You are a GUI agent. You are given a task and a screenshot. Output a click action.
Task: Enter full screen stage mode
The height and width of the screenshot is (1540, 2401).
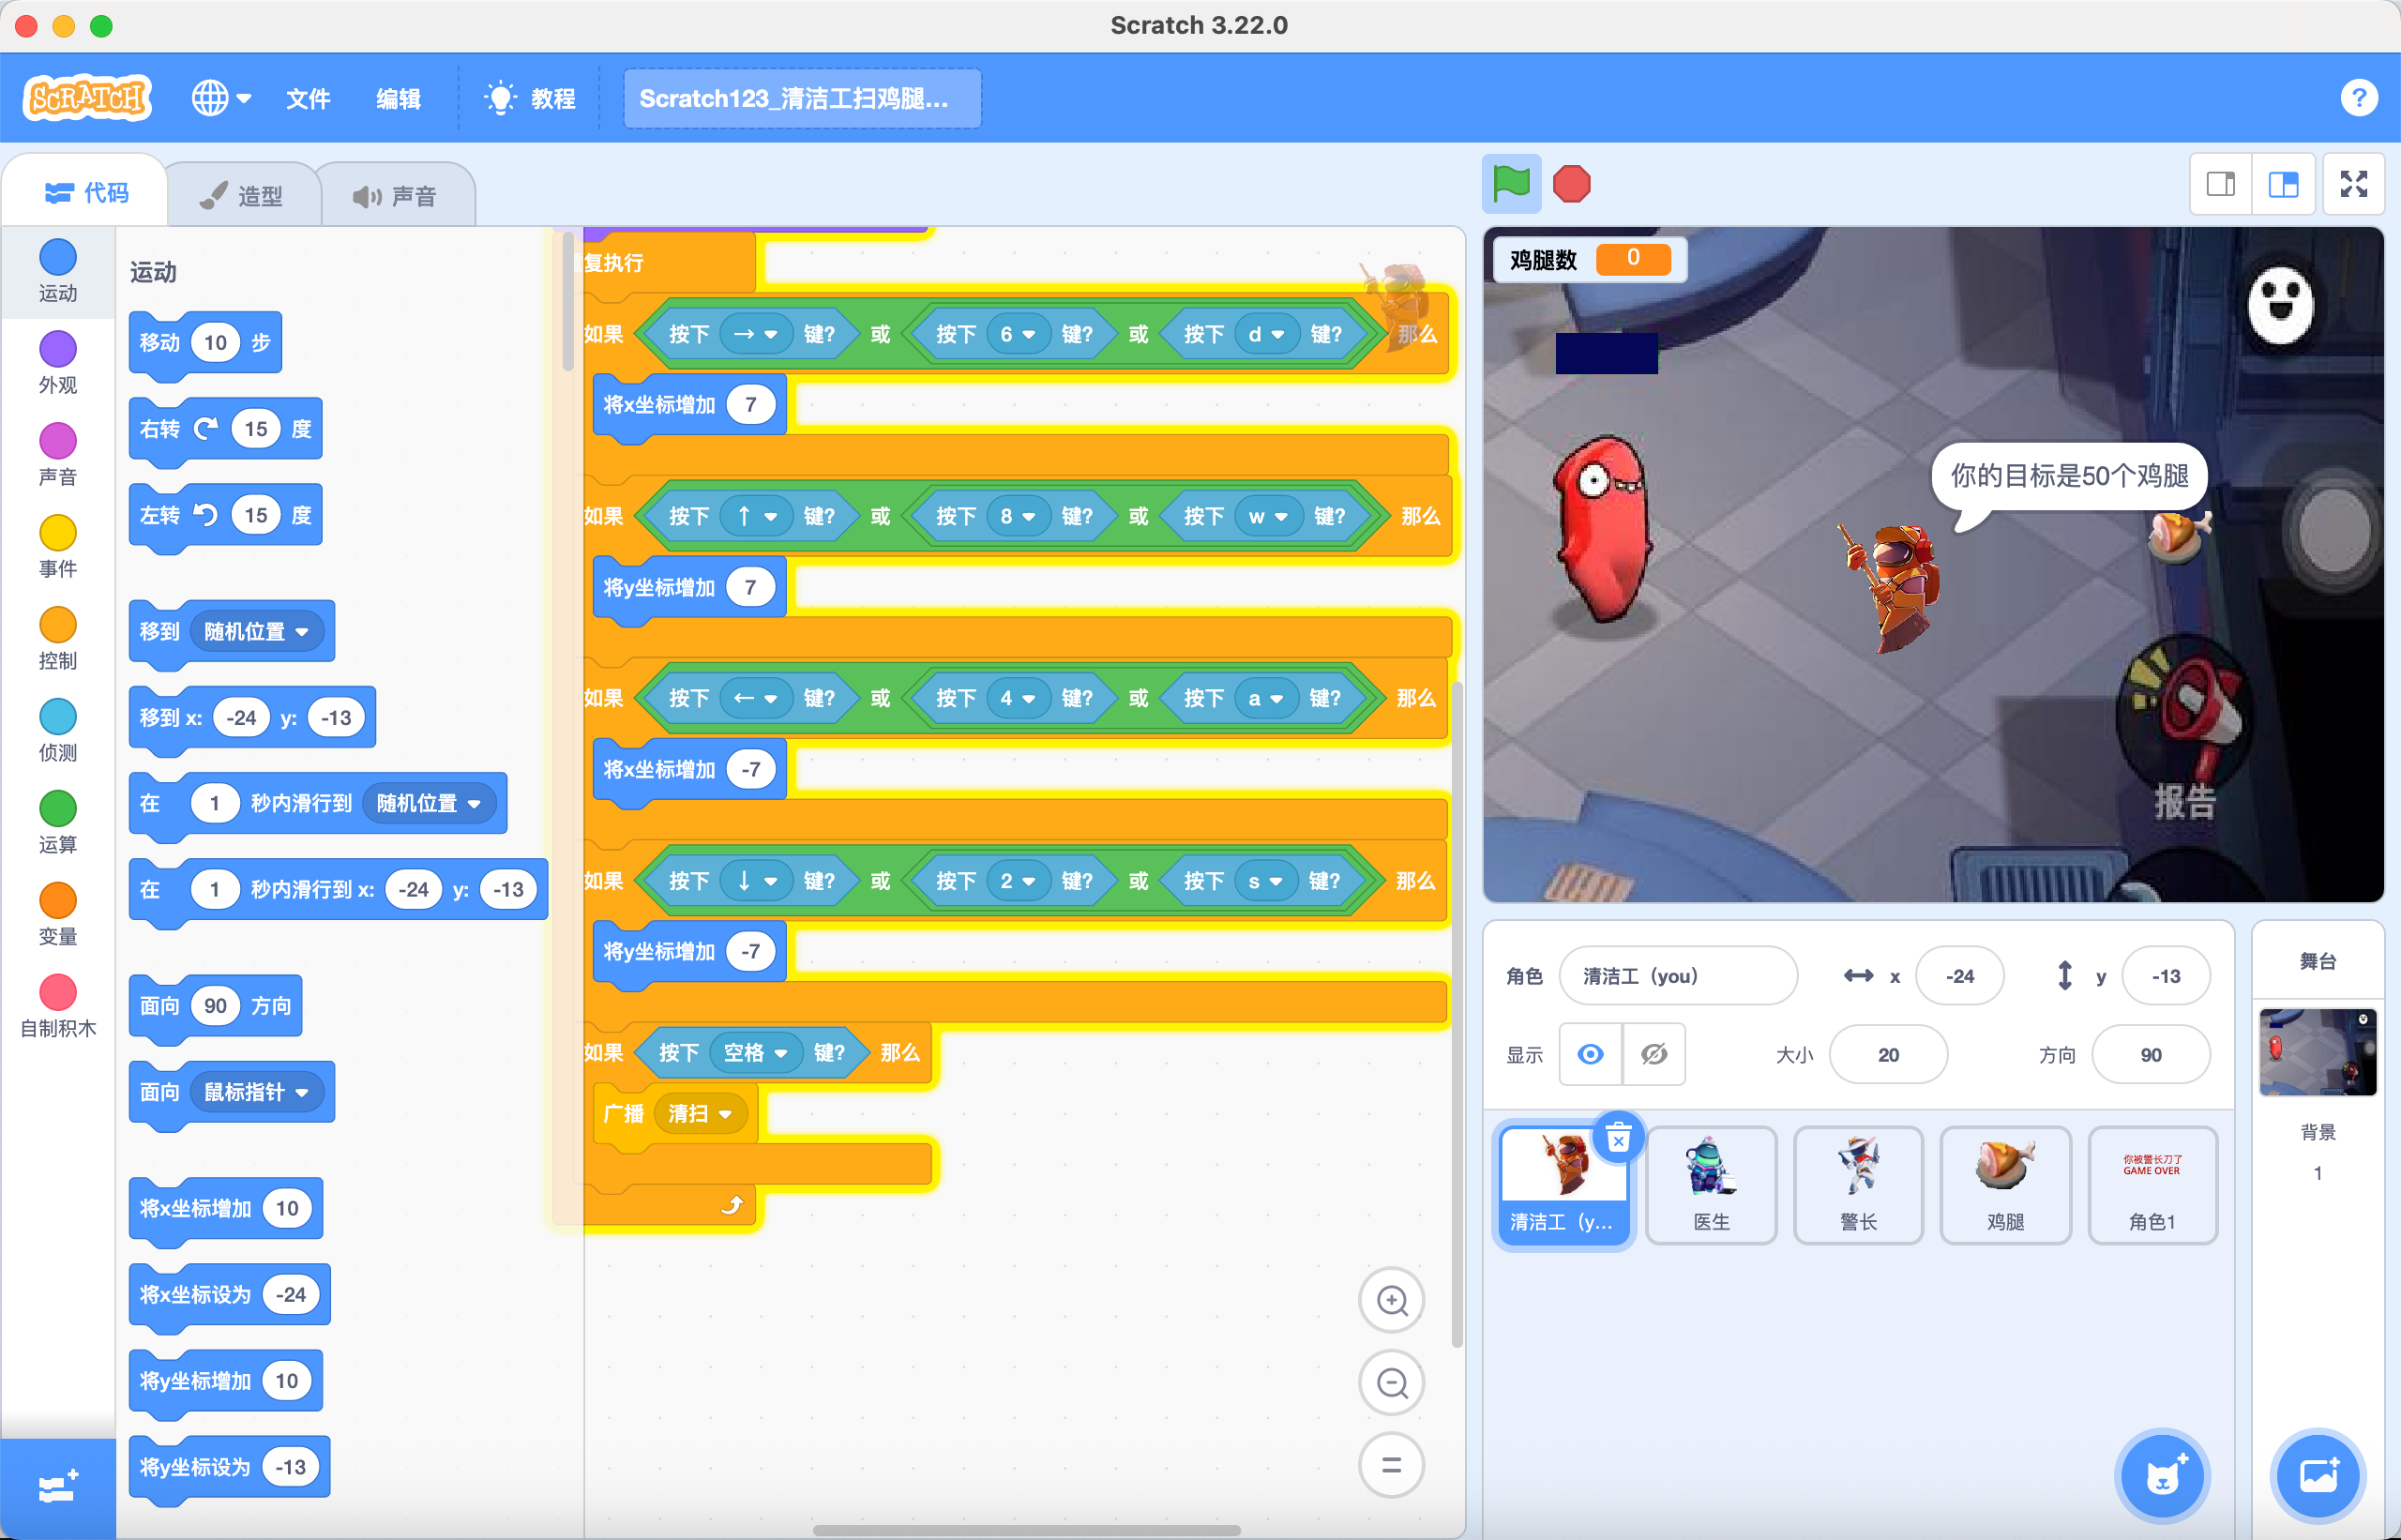point(2353,184)
